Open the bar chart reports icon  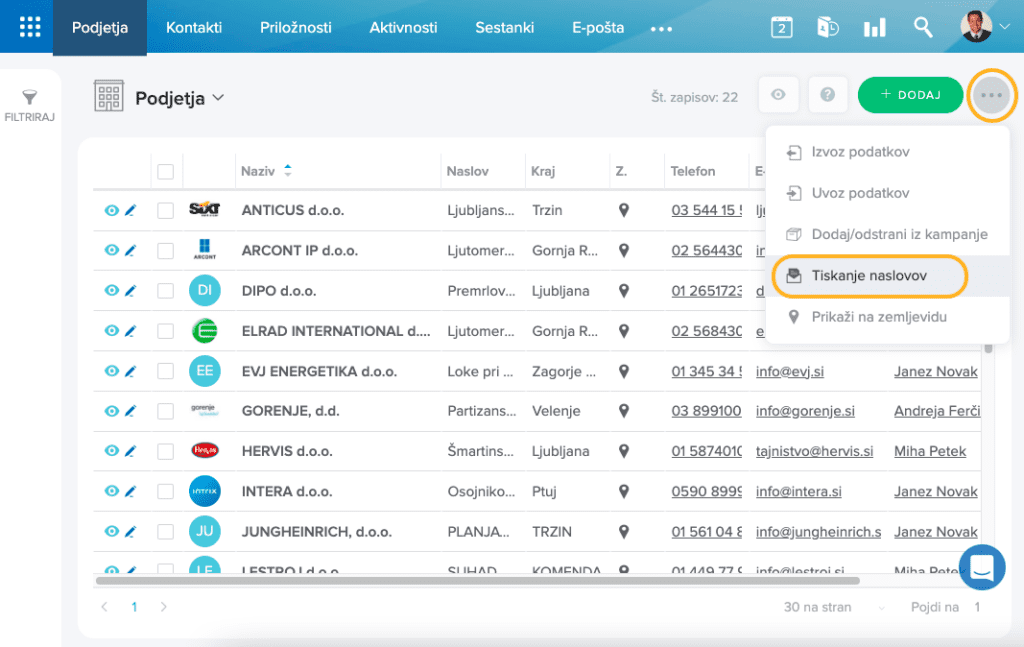[875, 27]
